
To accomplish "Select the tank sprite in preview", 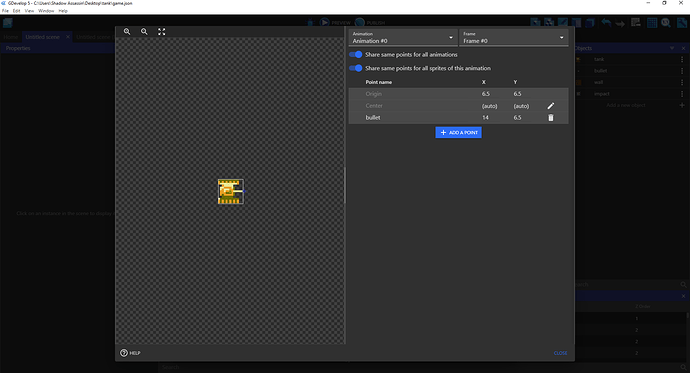I will click(231, 191).
